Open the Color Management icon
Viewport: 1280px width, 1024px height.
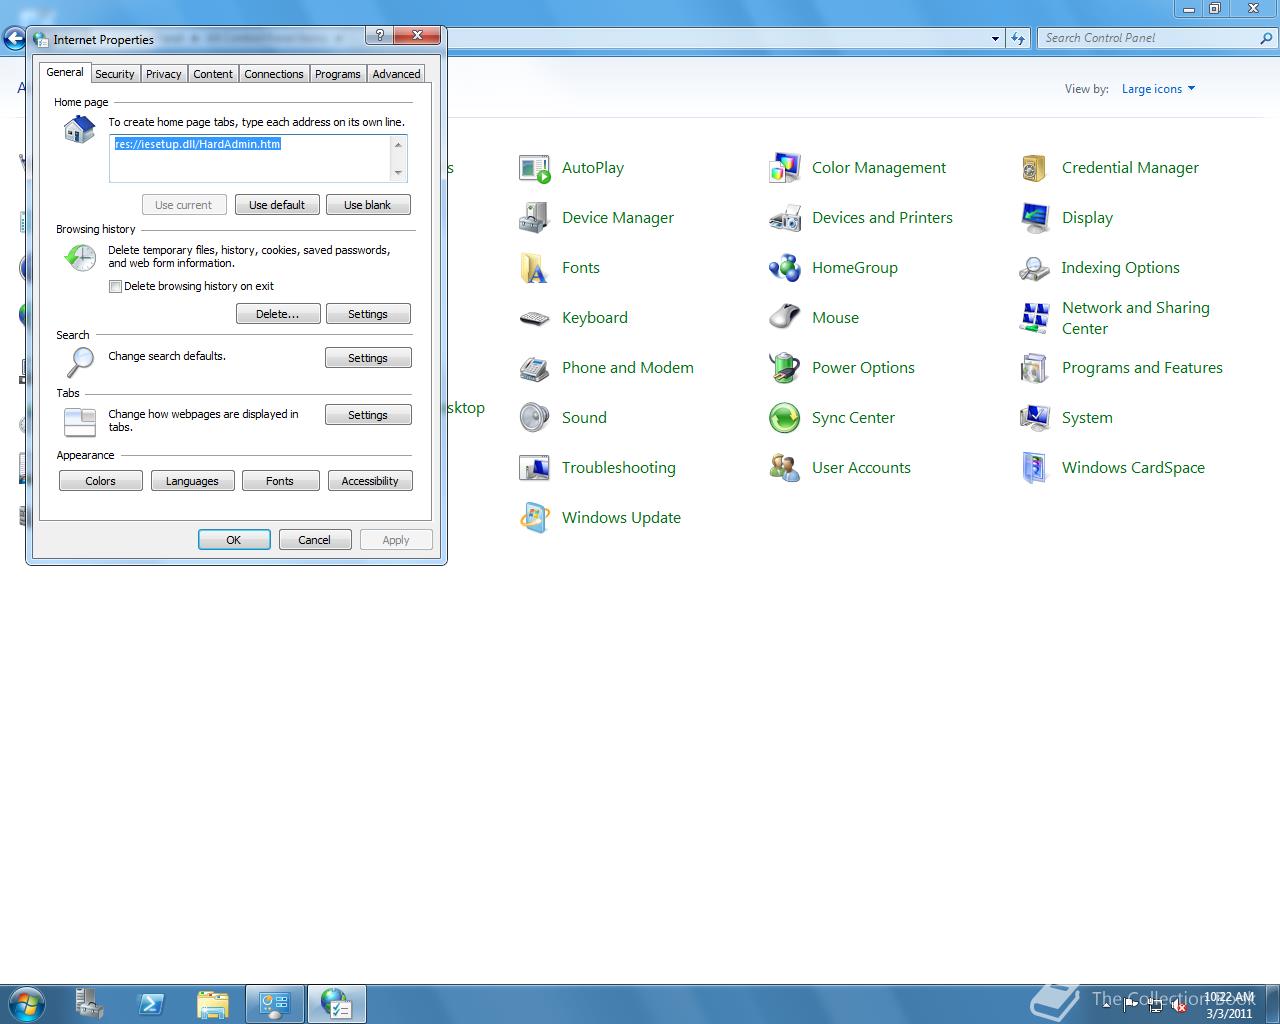click(785, 168)
